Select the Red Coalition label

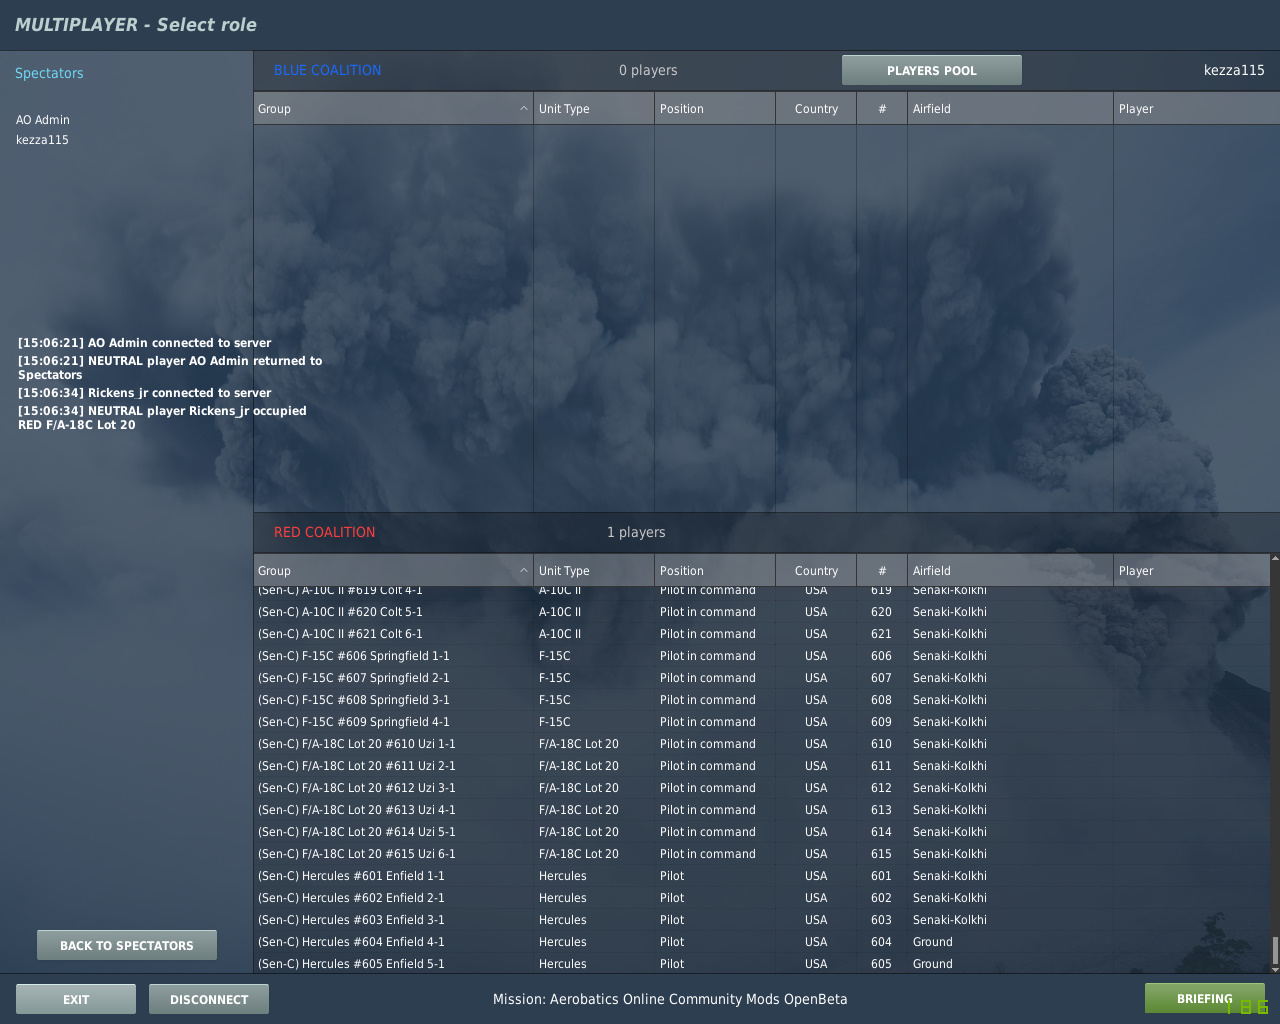pos(324,532)
